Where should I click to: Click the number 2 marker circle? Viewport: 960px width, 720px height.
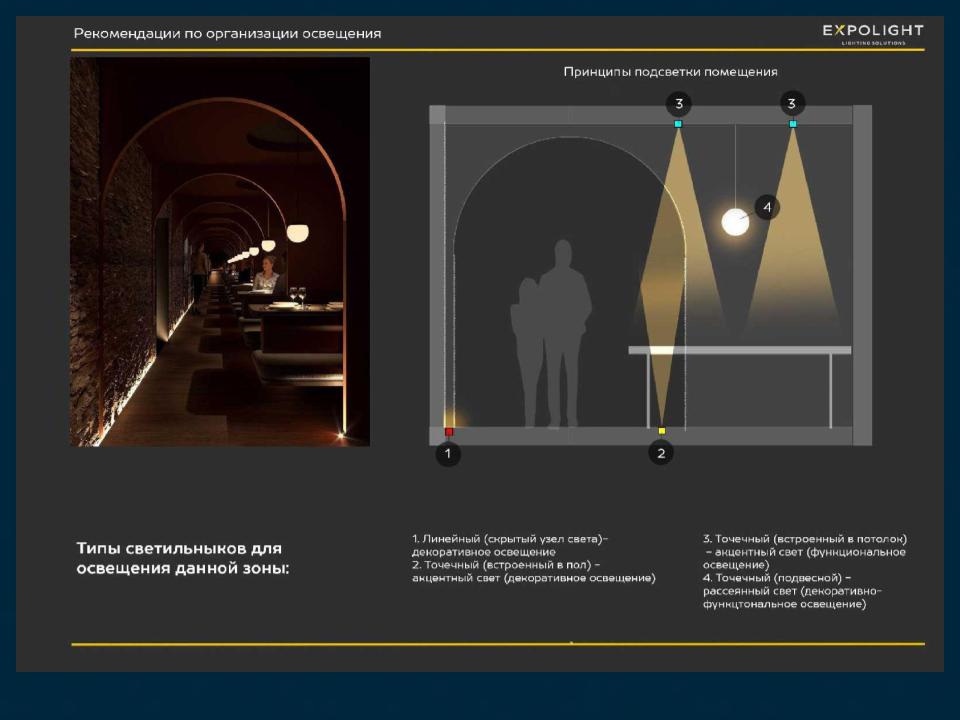pyautogui.click(x=660, y=453)
